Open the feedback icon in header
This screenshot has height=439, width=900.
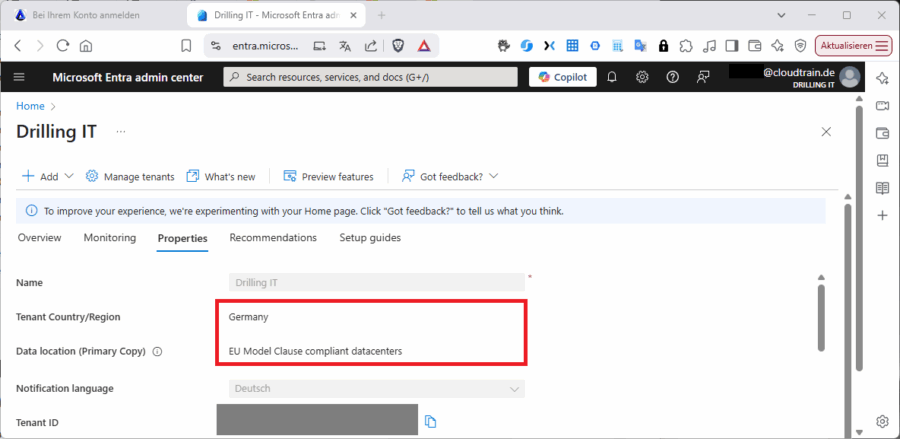pos(703,77)
